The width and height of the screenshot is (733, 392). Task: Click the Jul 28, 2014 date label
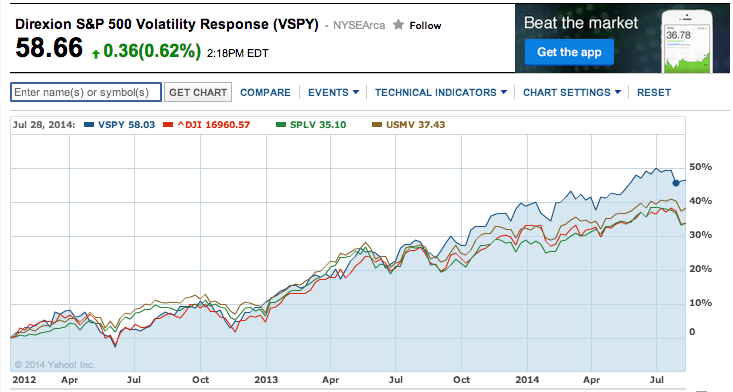[x=43, y=125]
